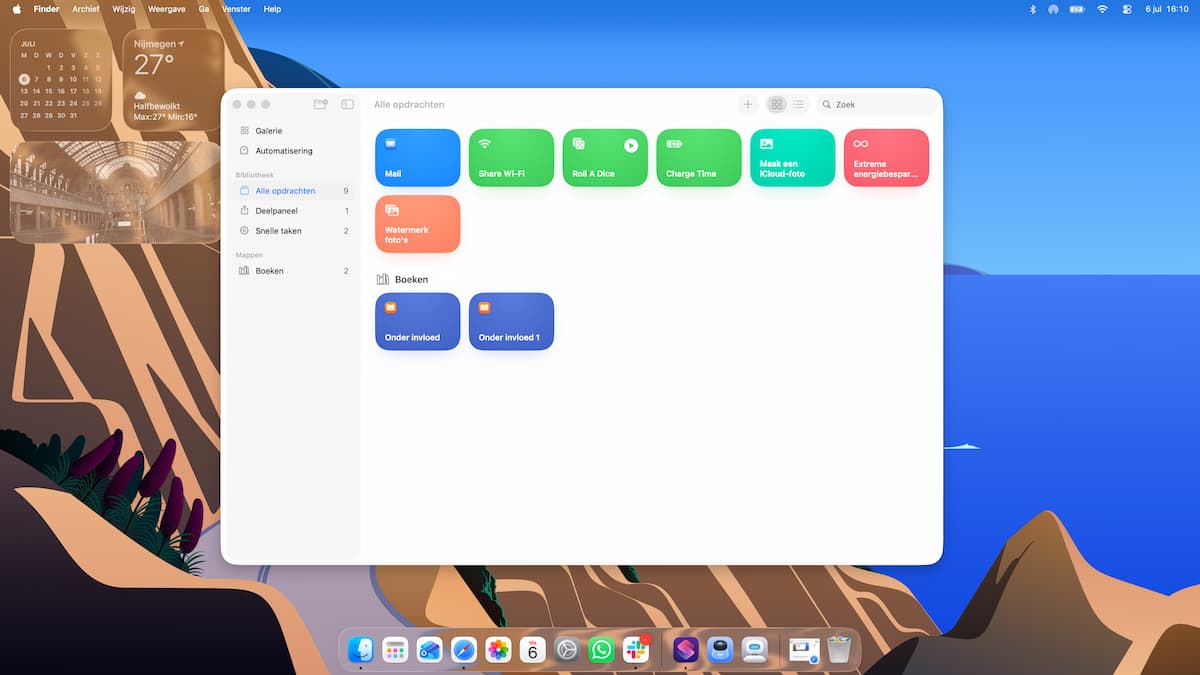Open the Boeken folder in the sidebar

click(x=294, y=271)
